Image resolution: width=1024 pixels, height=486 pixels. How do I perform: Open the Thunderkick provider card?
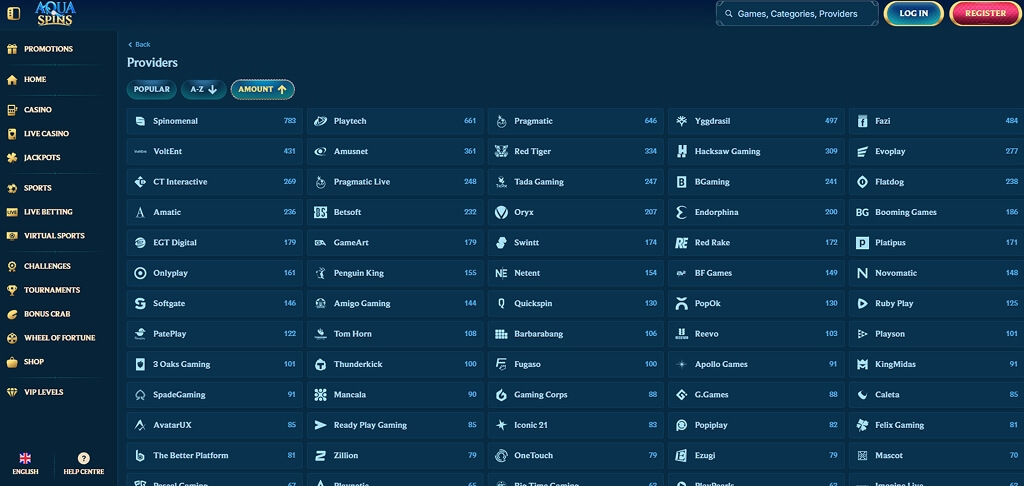395,364
